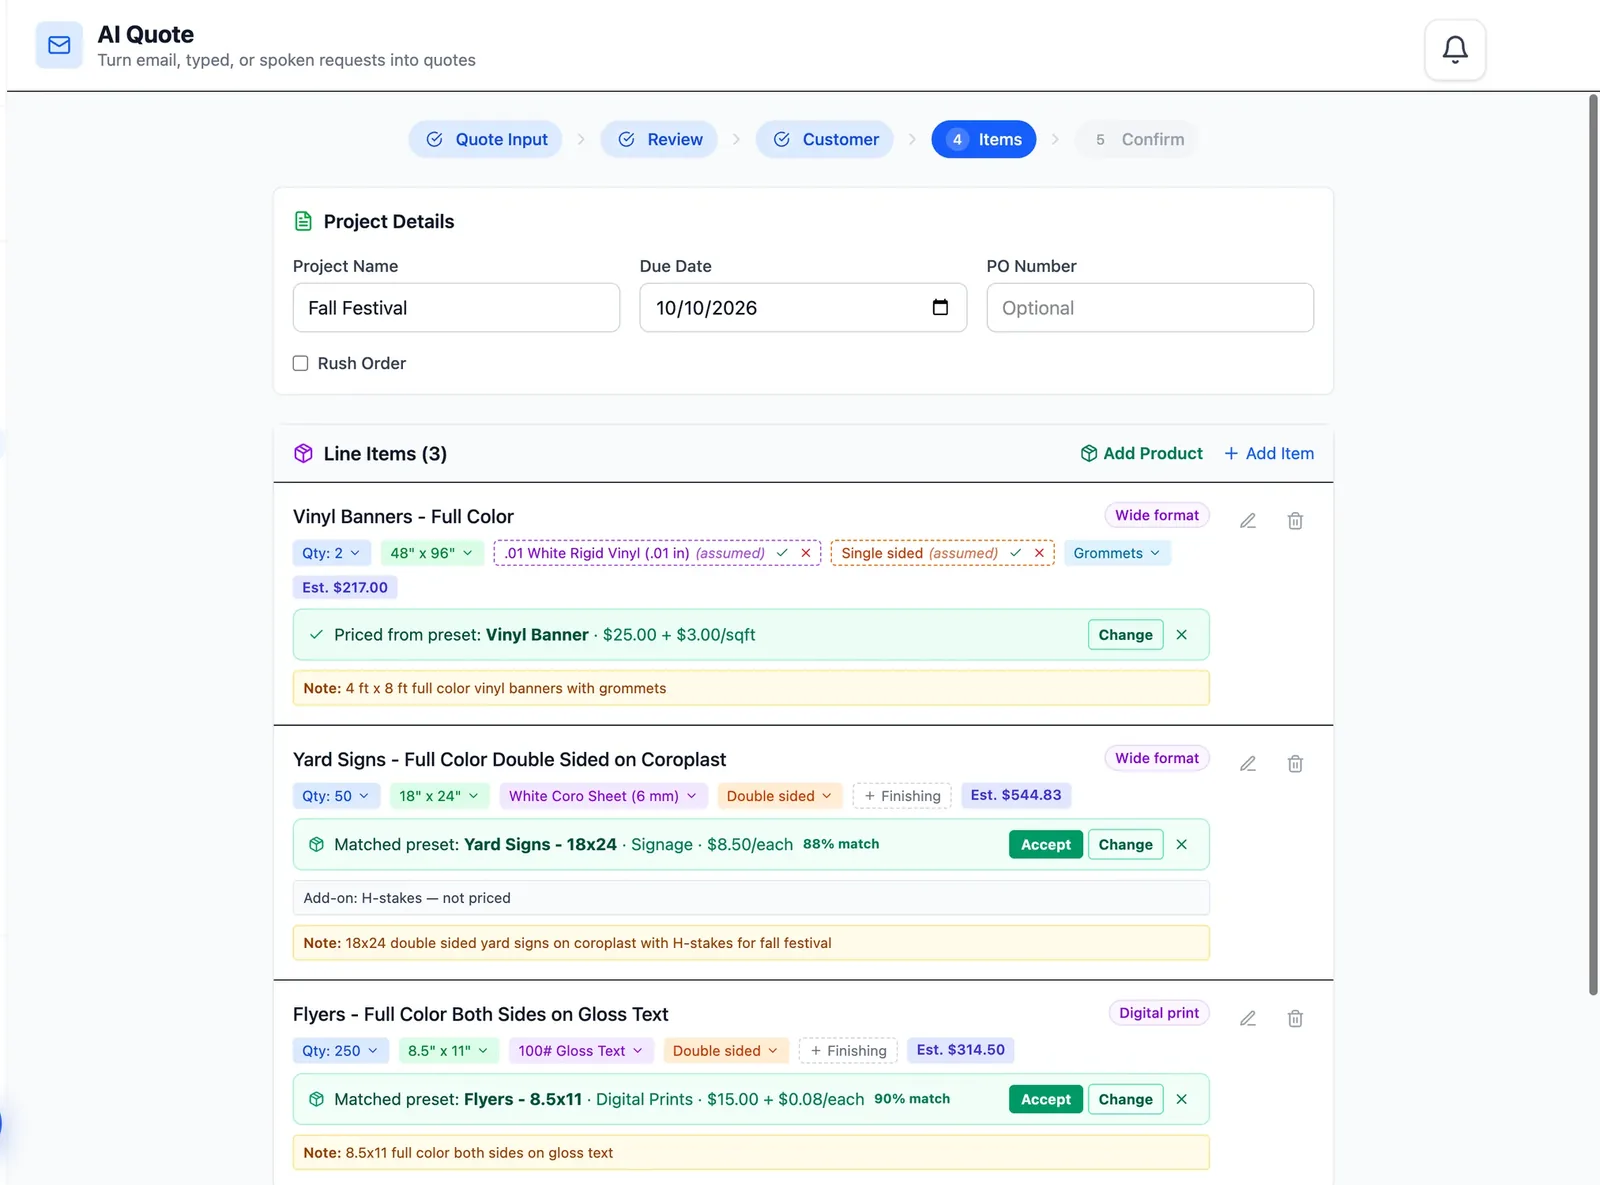The image size is (1600, 1185).
Task: Change quantity via Qty: 50 dropdown
Action: tap(336, 796)
